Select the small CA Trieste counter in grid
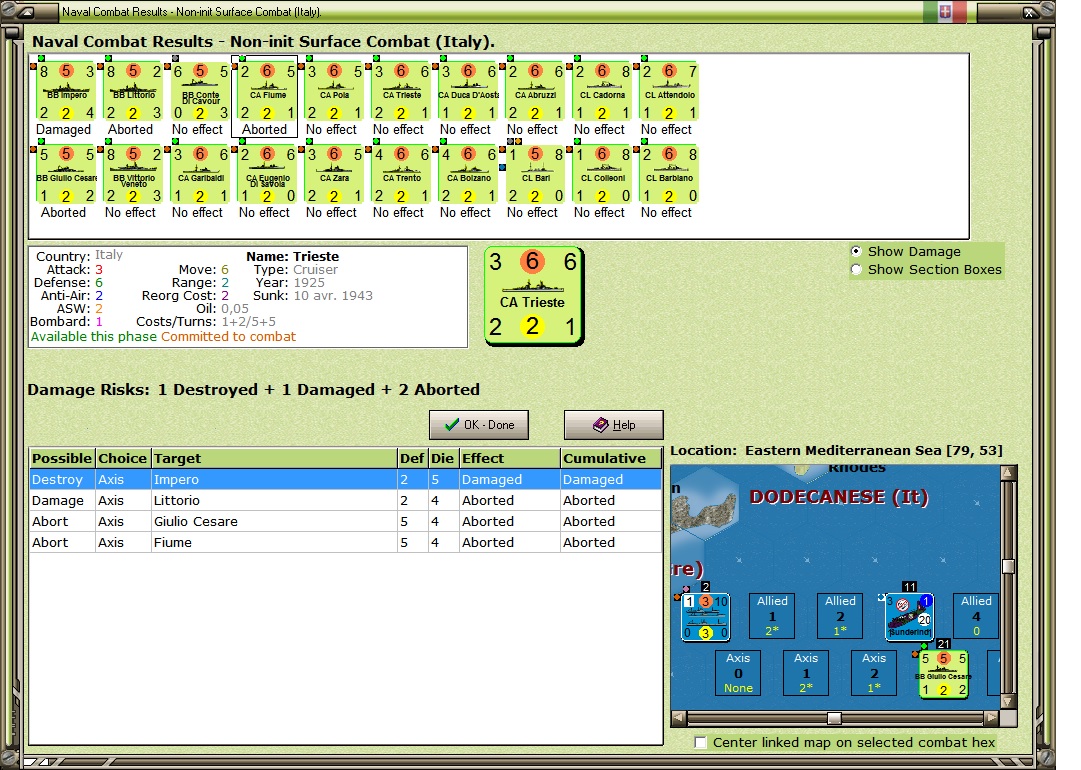Viewport: 1081px width, 770px height. [x=401, y=92]
